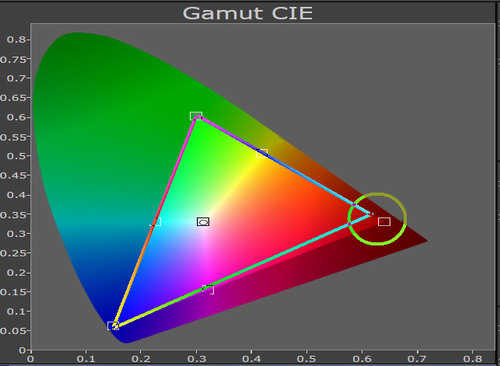The height and width of the screenshot is (366, 500).
Task: Click the white point marker at center
Action: [203, 221]
